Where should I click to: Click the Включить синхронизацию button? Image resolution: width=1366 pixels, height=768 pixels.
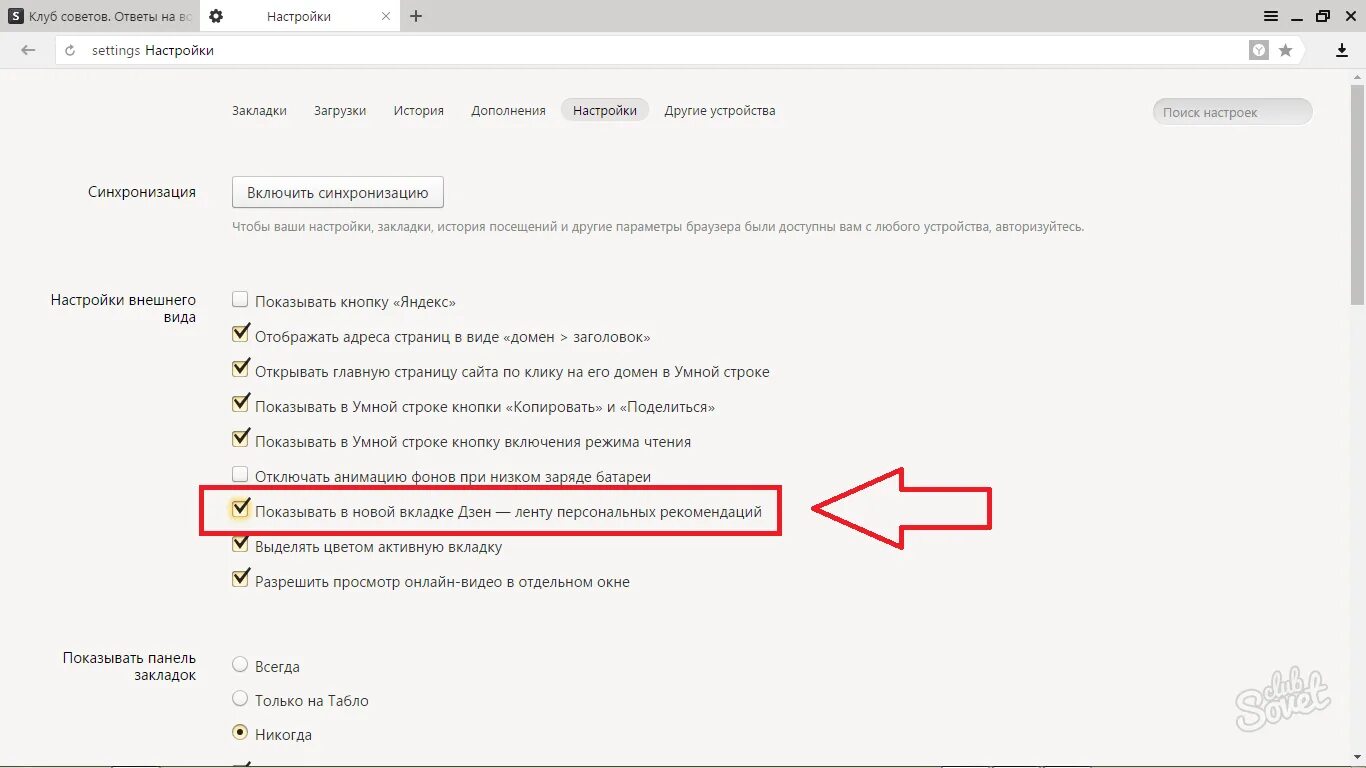(x=338, y=193)
